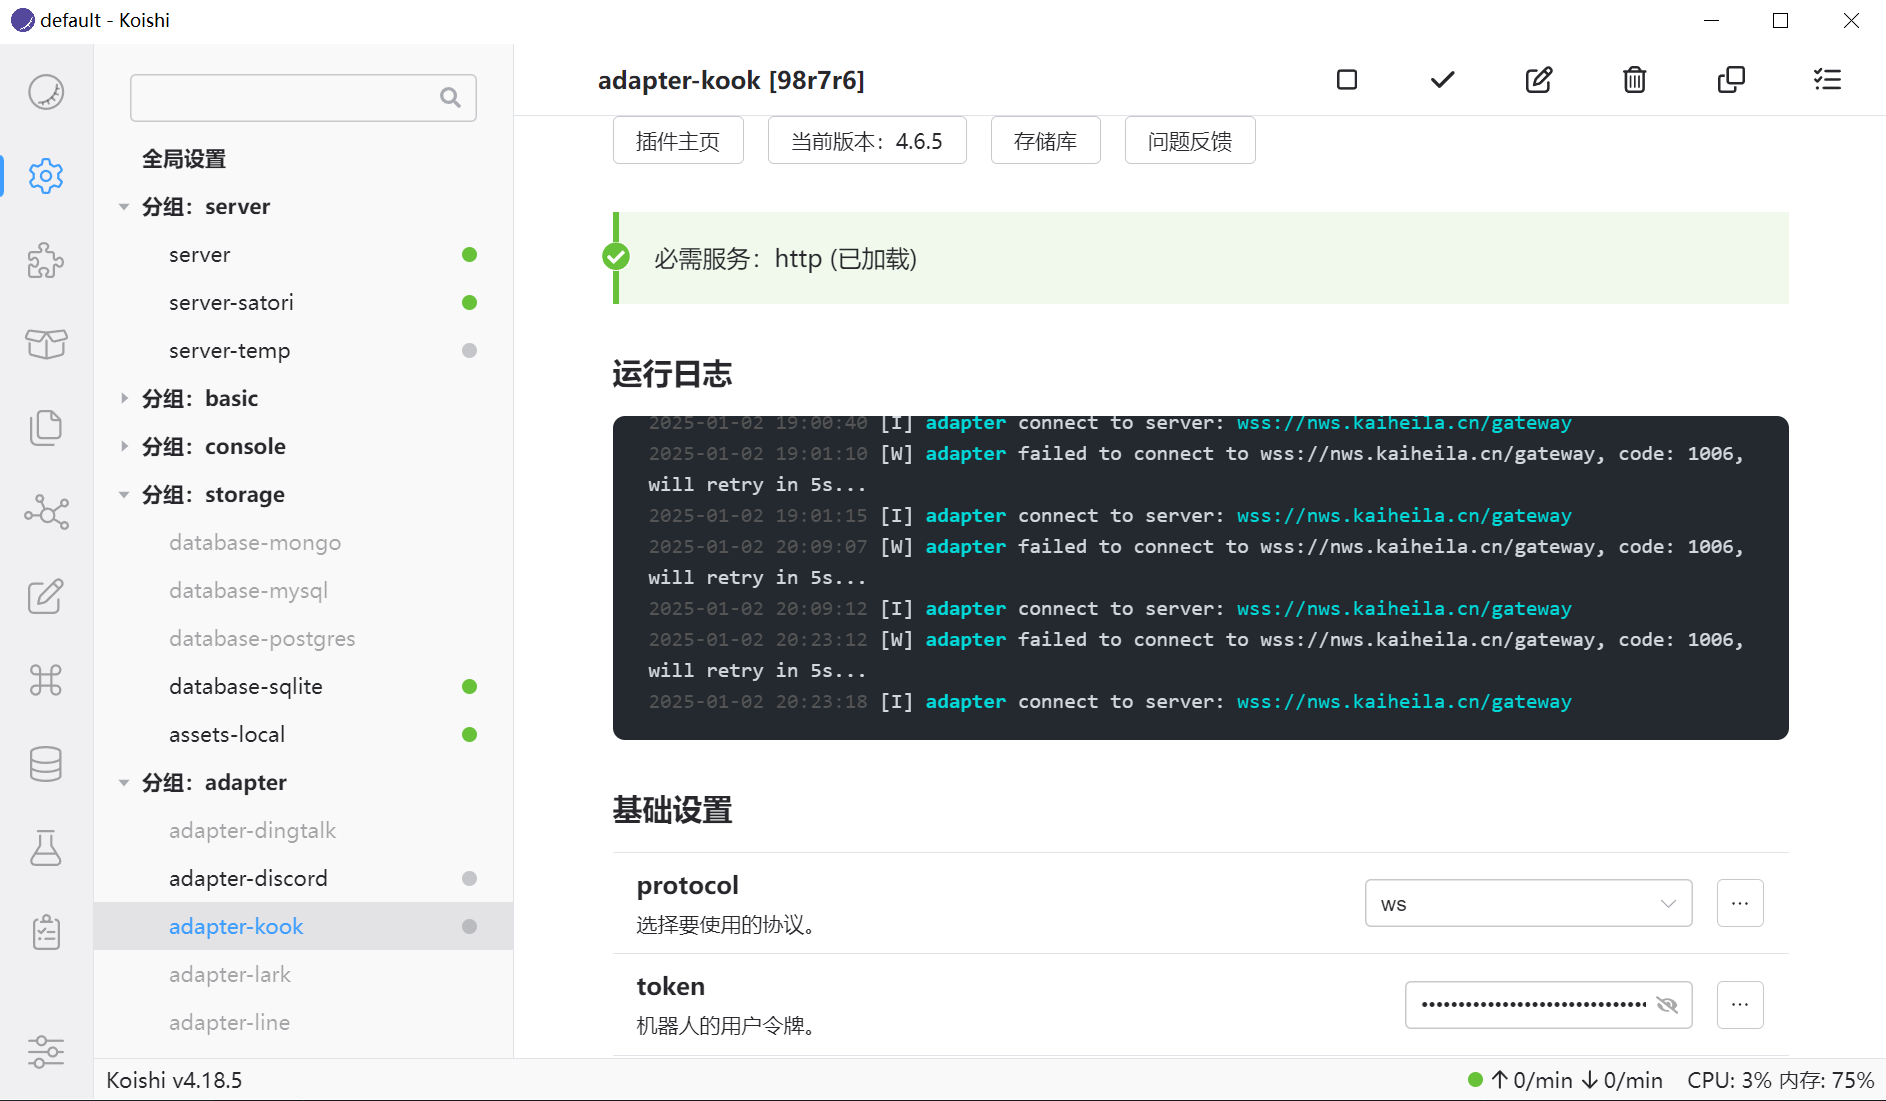
Task: Toggle token visibility eye icon
Action: click(x=1667, y=1005)
